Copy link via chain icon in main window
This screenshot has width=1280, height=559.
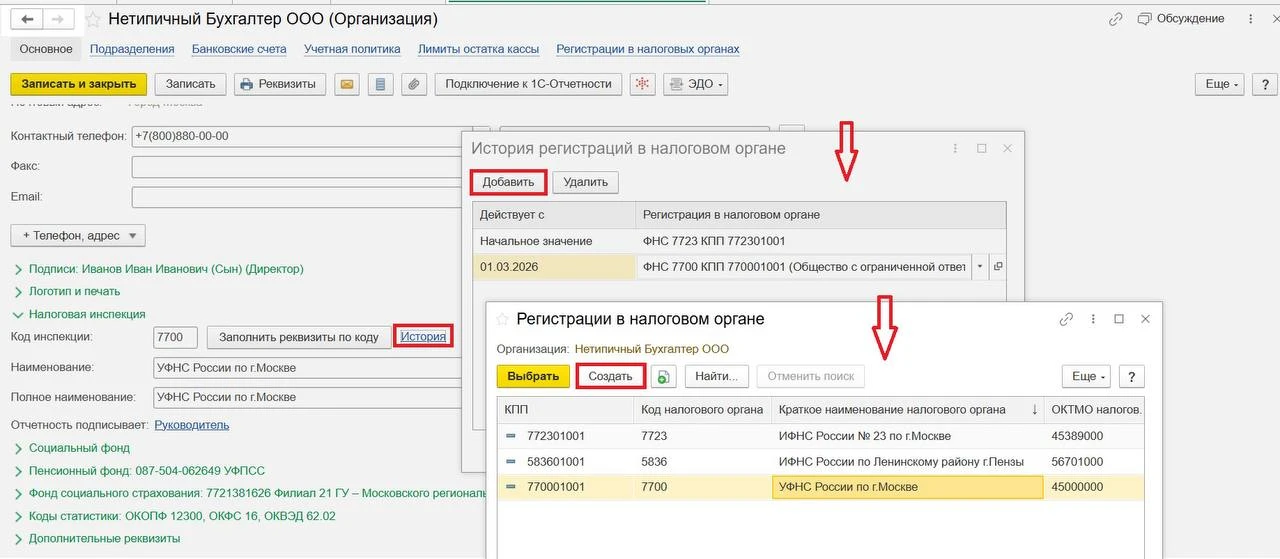click(x=1116, y=19)
